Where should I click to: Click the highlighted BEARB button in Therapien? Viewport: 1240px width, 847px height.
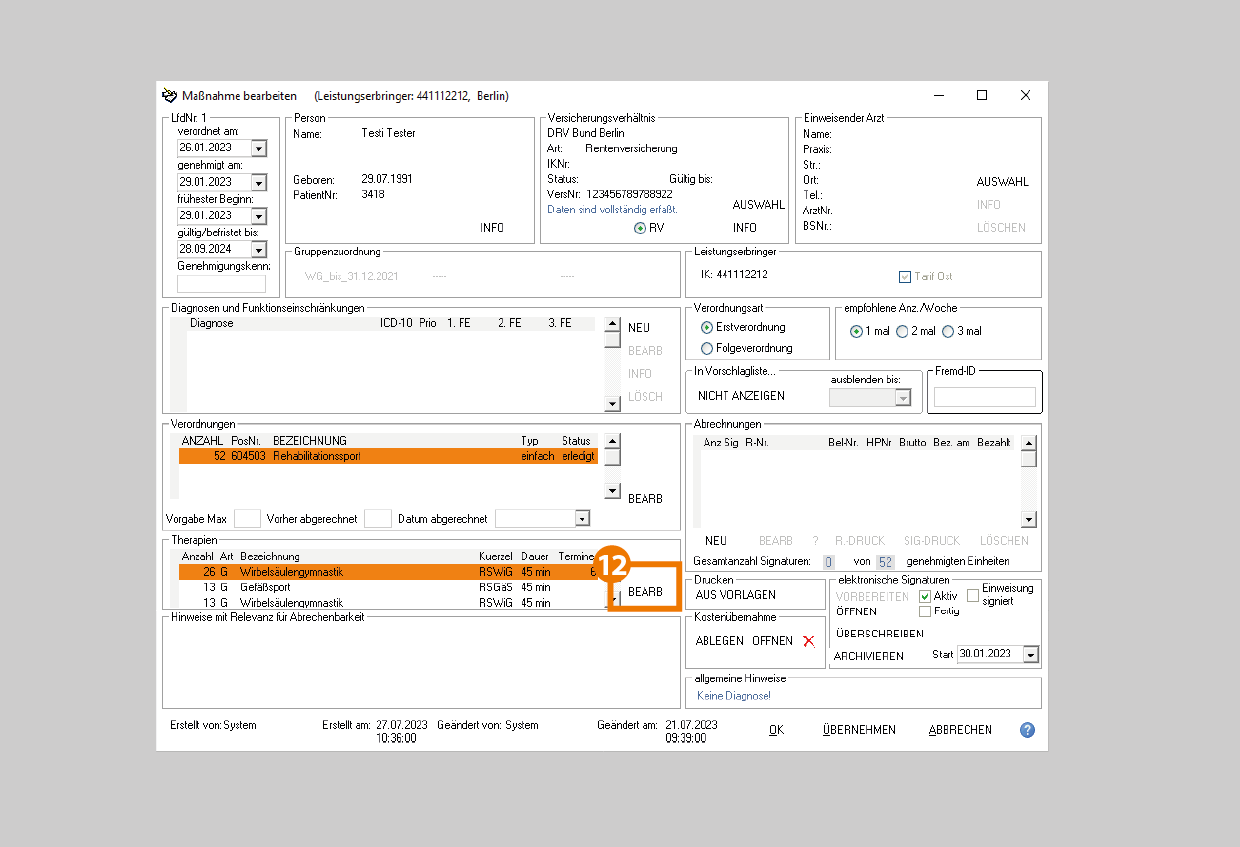(x=645, y=592)
